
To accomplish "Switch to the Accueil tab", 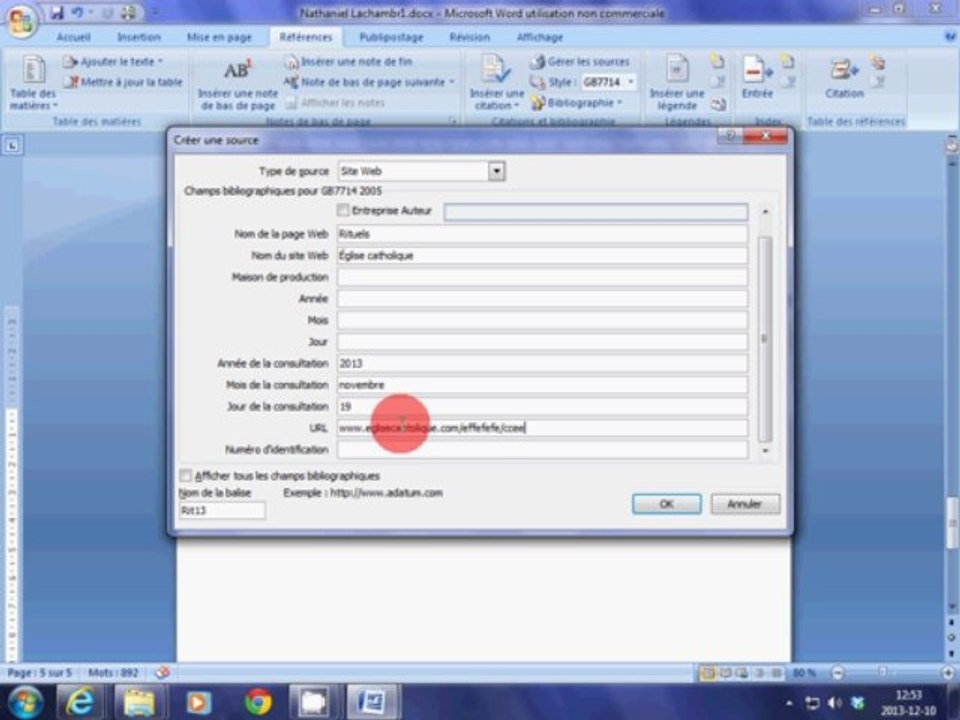I will pos(73,37).
